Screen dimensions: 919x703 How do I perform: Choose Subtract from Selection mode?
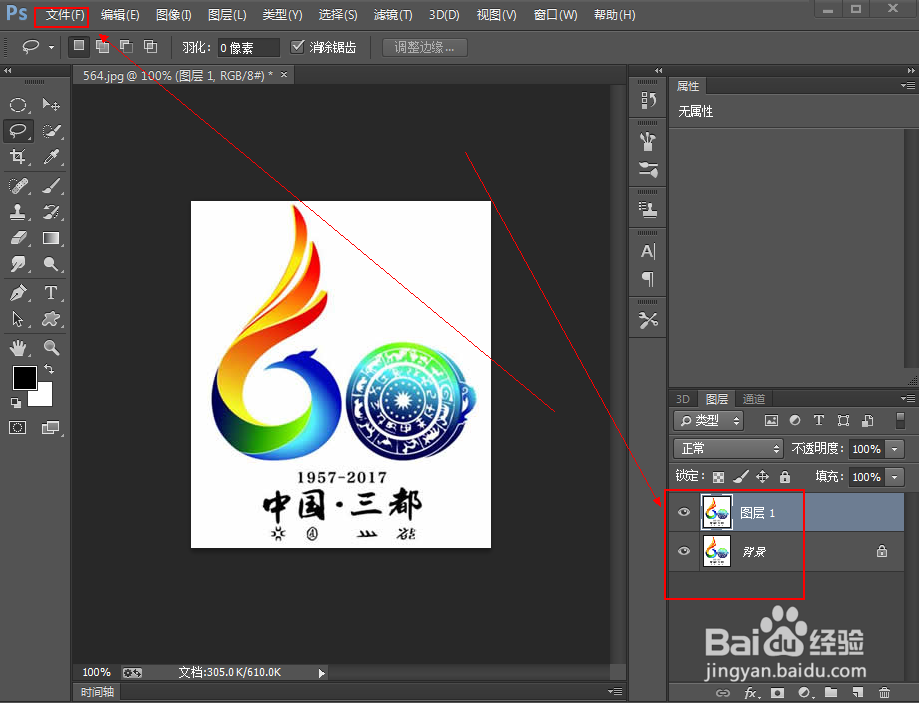tap(126, 46)
